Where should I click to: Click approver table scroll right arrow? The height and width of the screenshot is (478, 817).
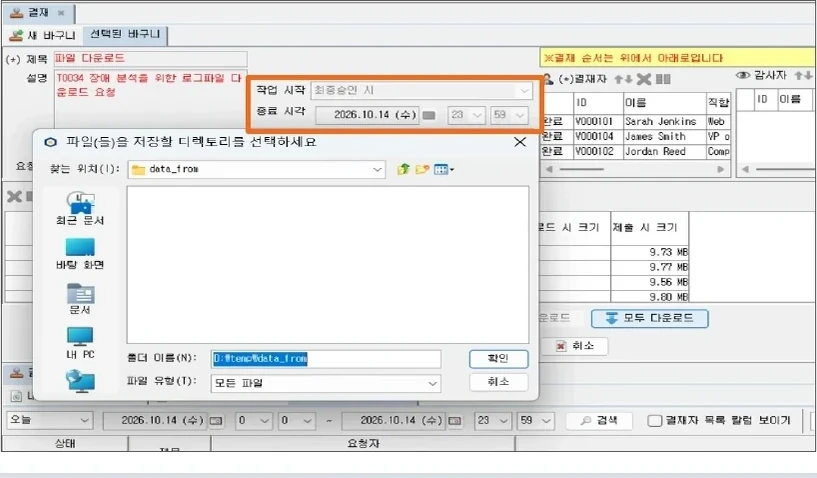point(721,169)
